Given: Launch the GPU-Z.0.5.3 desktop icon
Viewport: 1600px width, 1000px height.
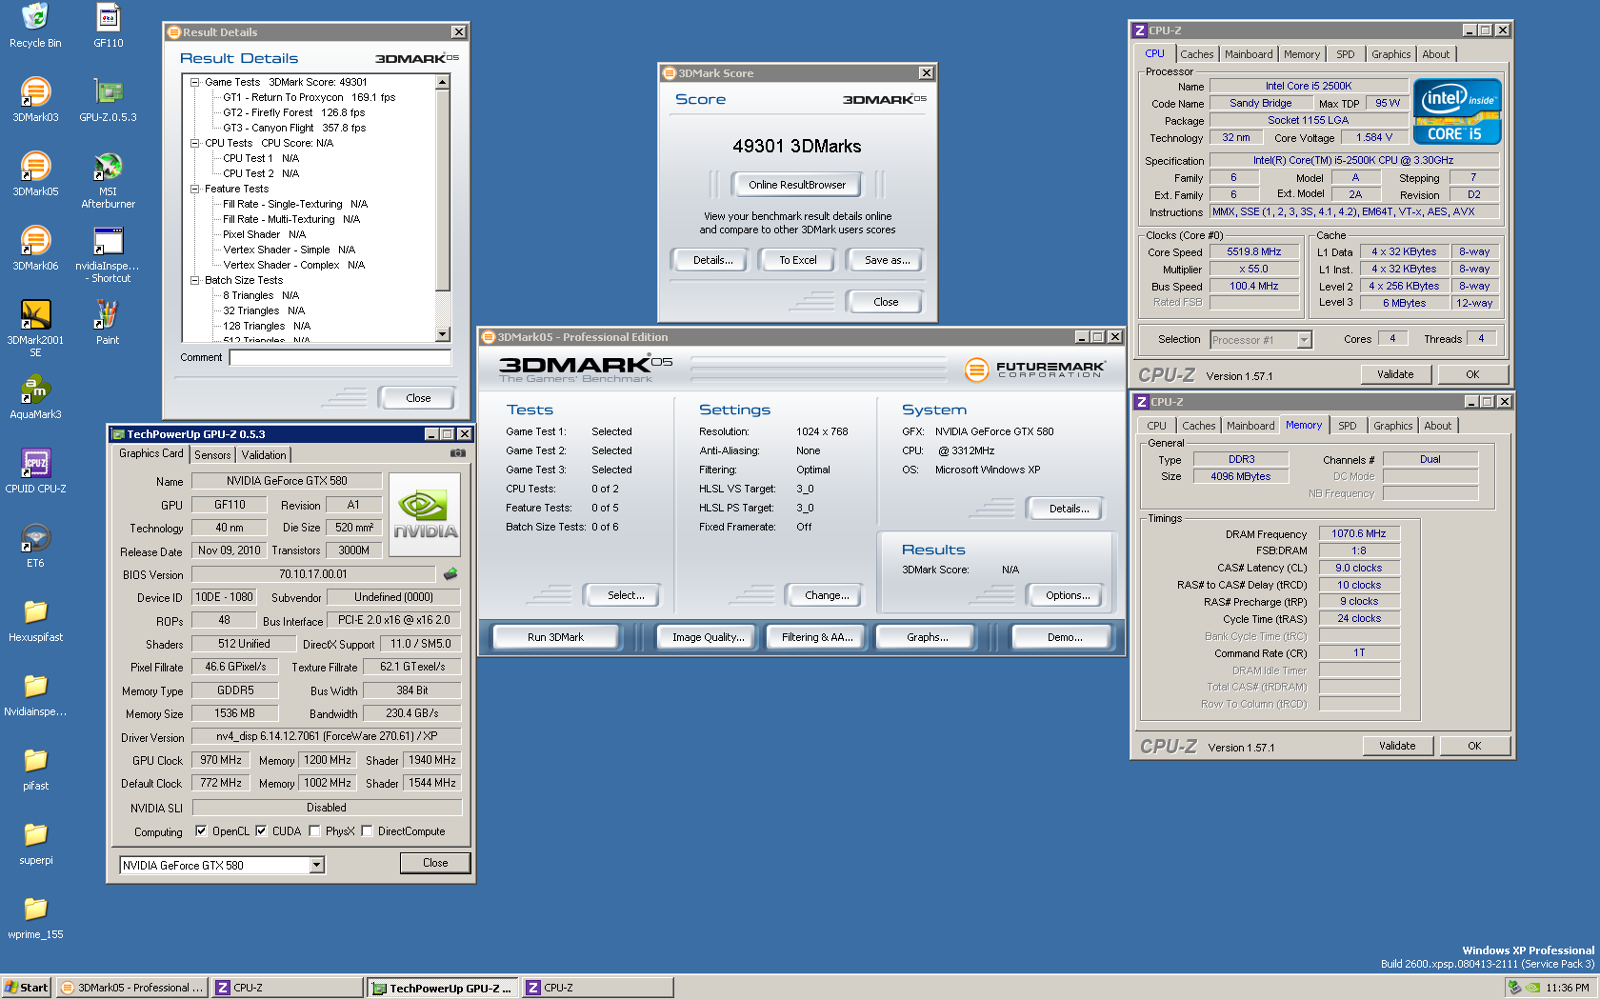Looking at the screenshot, I should (108, 99).
